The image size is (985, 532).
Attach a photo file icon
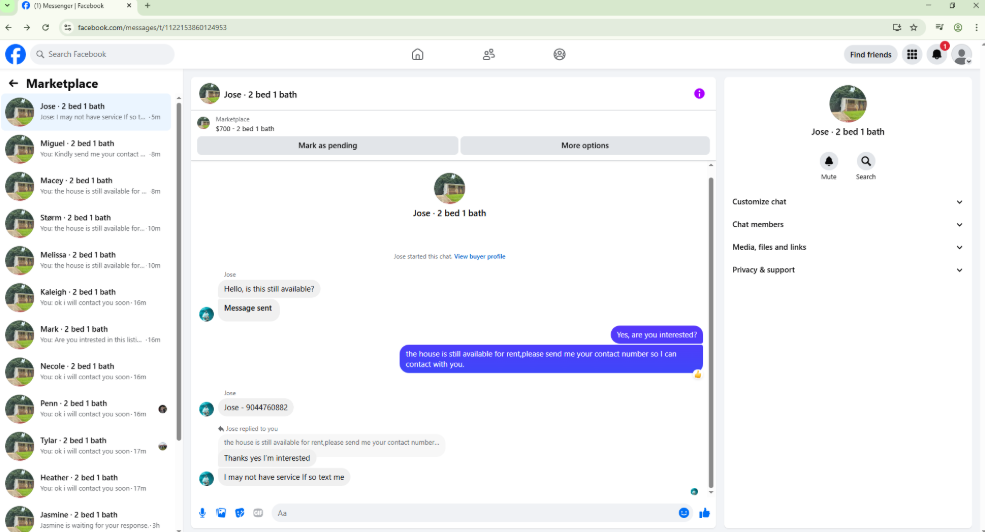click(x=221, y=513)
